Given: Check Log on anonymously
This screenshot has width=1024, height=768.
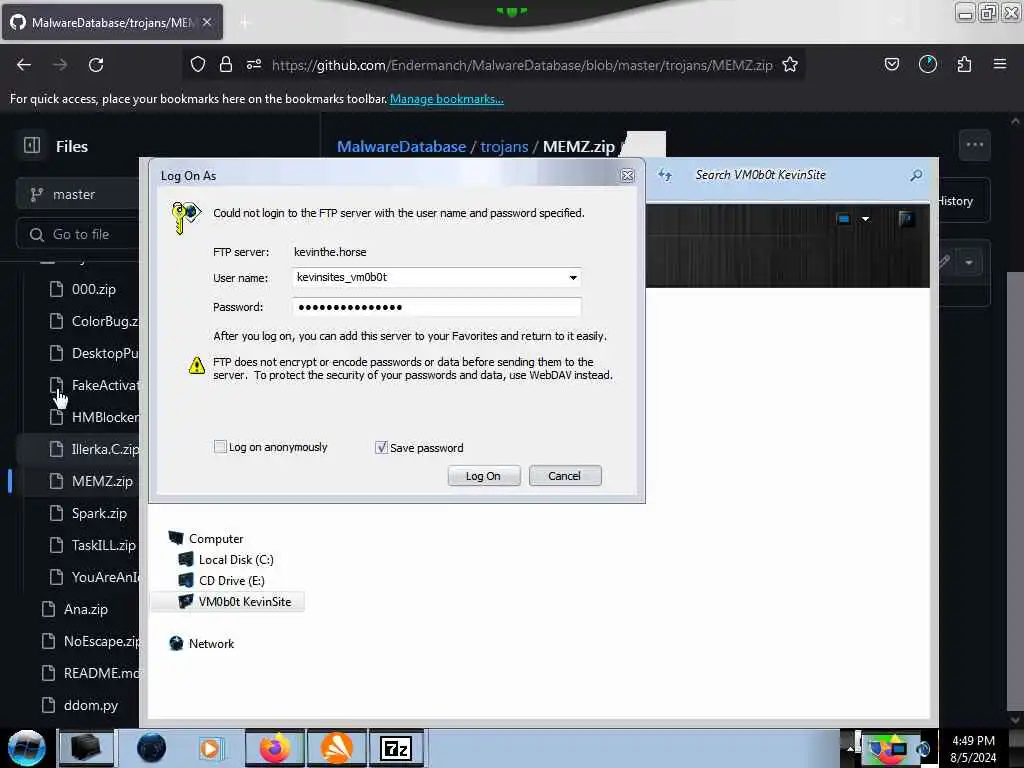Looking at the screenshot, I should click(x=220, y=447).
